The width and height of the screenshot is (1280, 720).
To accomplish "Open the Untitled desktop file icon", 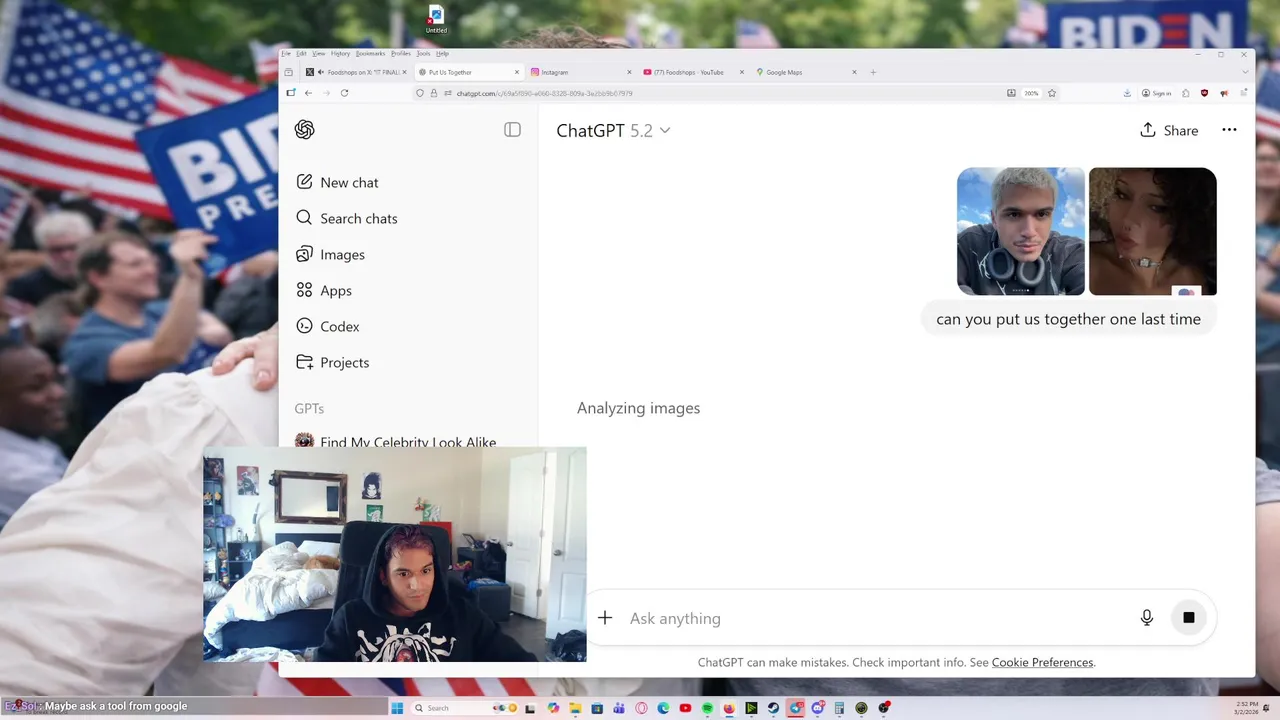I will (436, 19).
